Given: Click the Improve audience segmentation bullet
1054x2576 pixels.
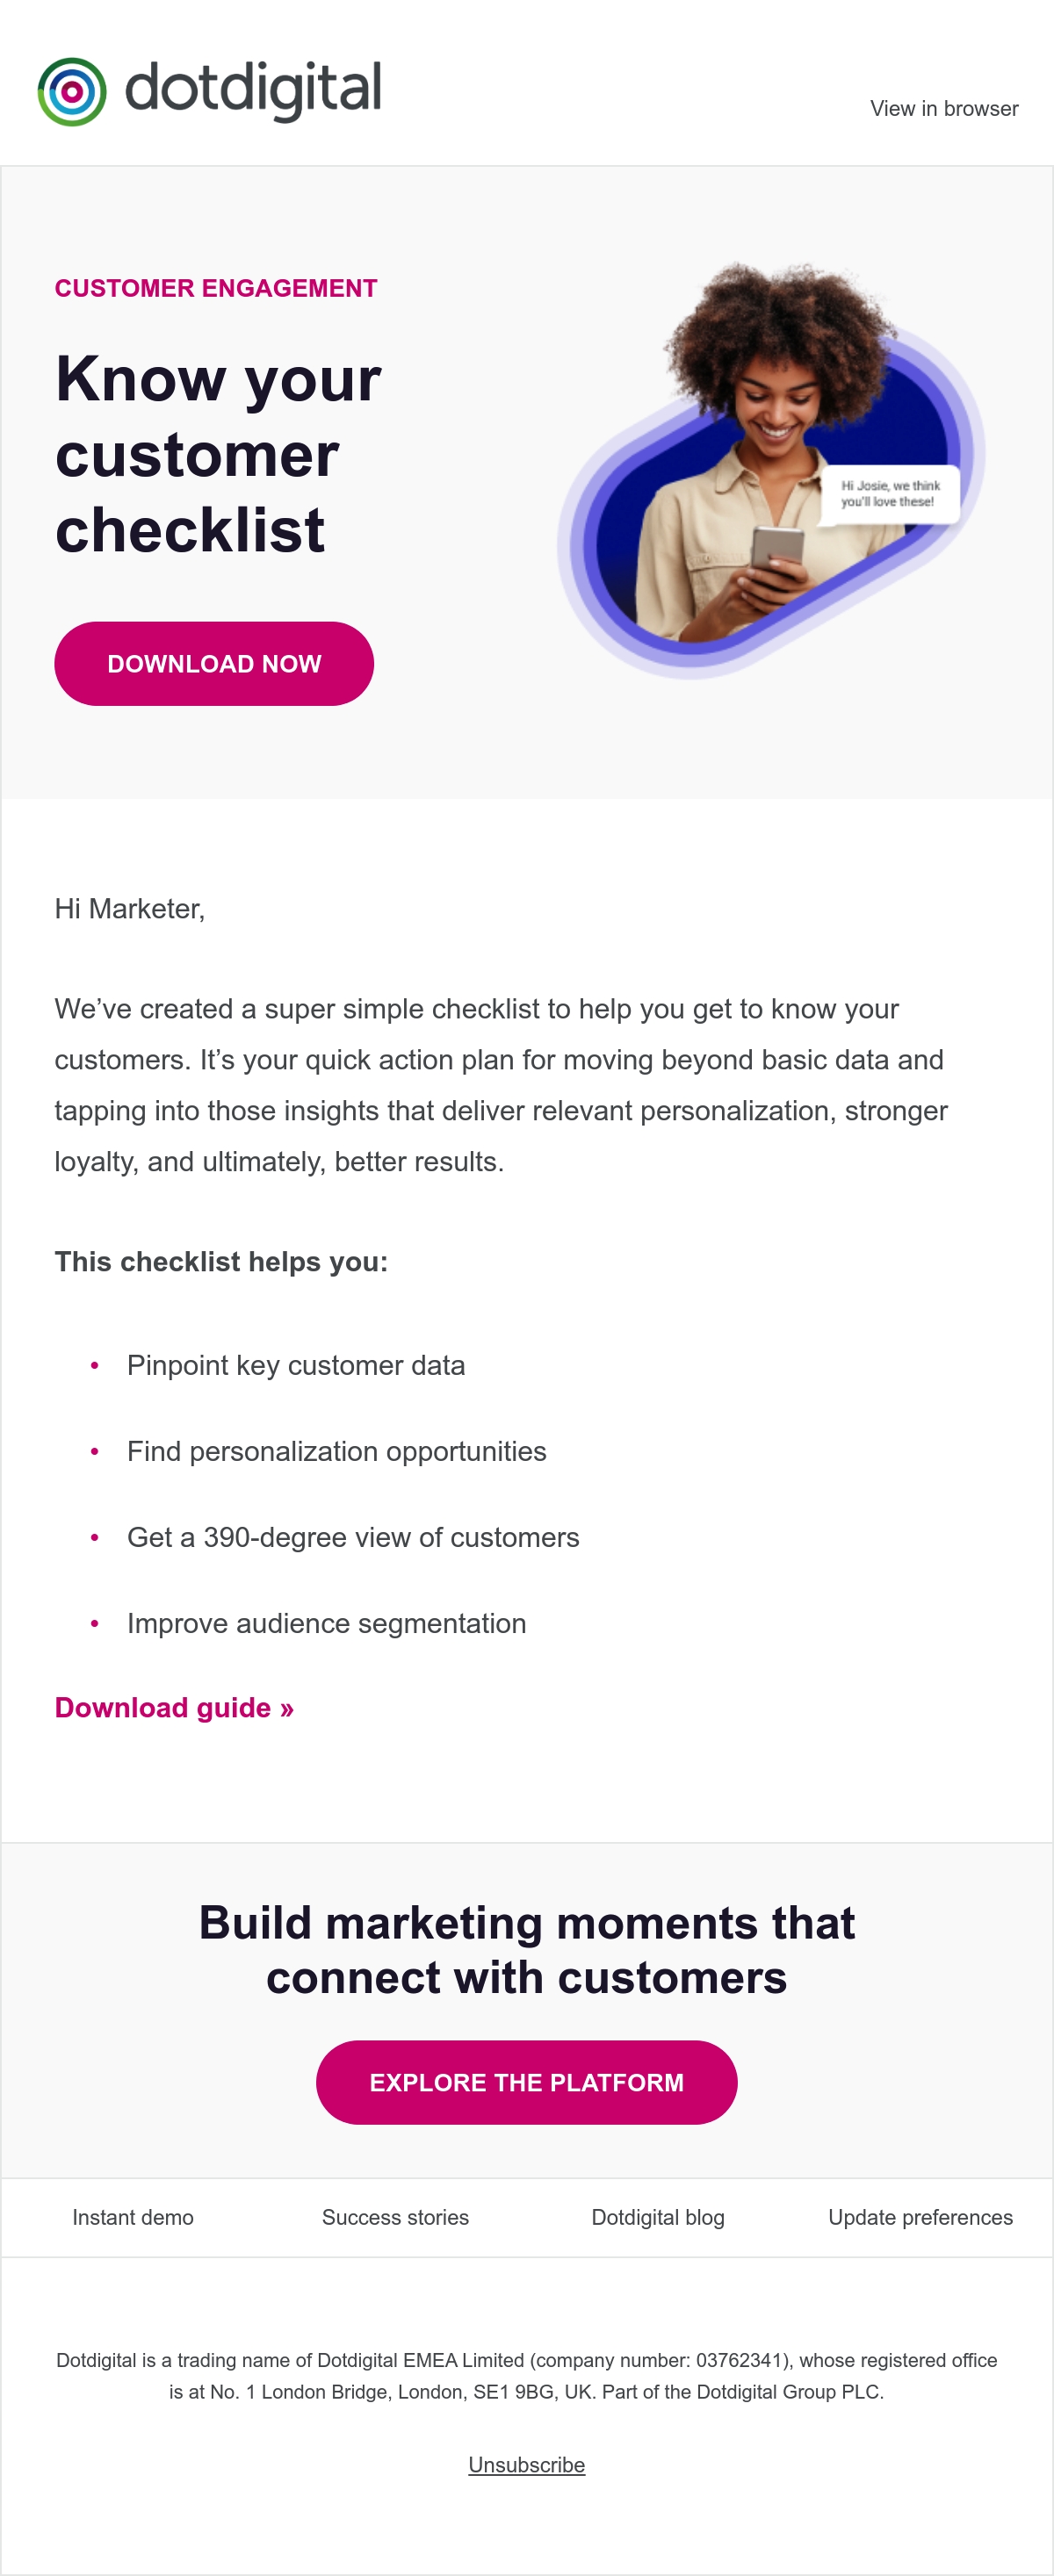Looking at the screenshot, I should coord(327,1624).
